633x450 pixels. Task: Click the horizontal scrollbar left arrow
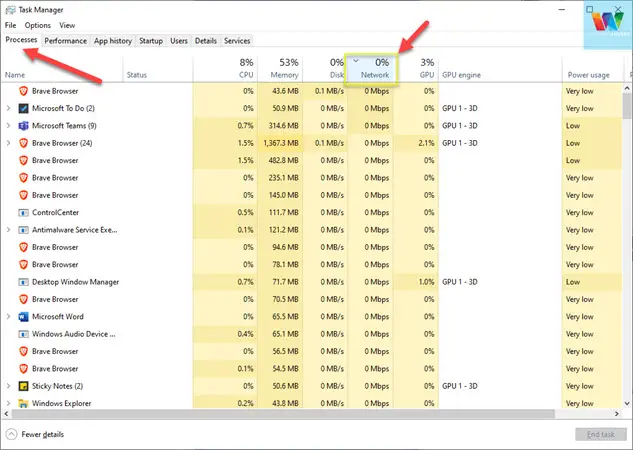pyautogui.click(x=6, y=414)
